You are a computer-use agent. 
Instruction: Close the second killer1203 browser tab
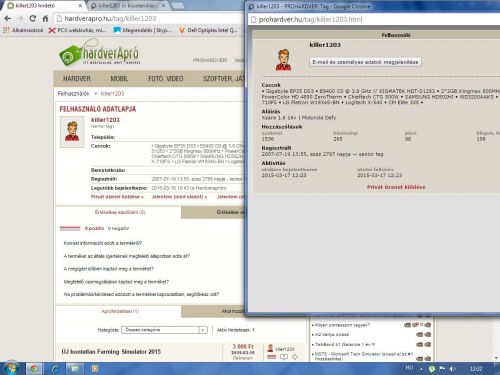pos(163,6)
